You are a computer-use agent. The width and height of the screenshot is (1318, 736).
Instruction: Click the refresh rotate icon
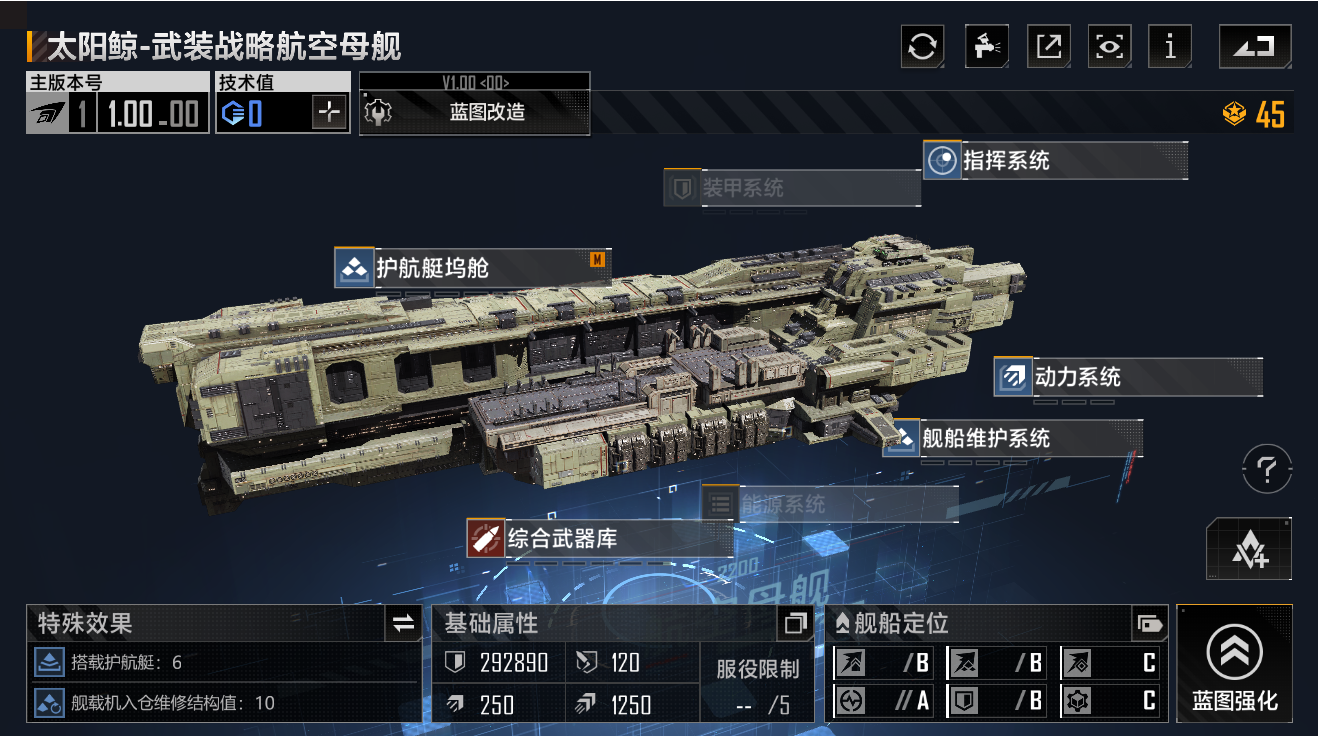(922, 47)
